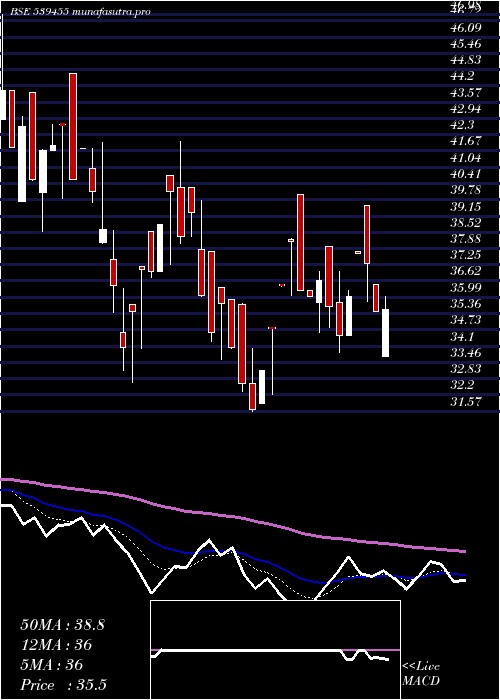Click the 31.57 price axis label
The image size is (500, 700).
point(466,401)
